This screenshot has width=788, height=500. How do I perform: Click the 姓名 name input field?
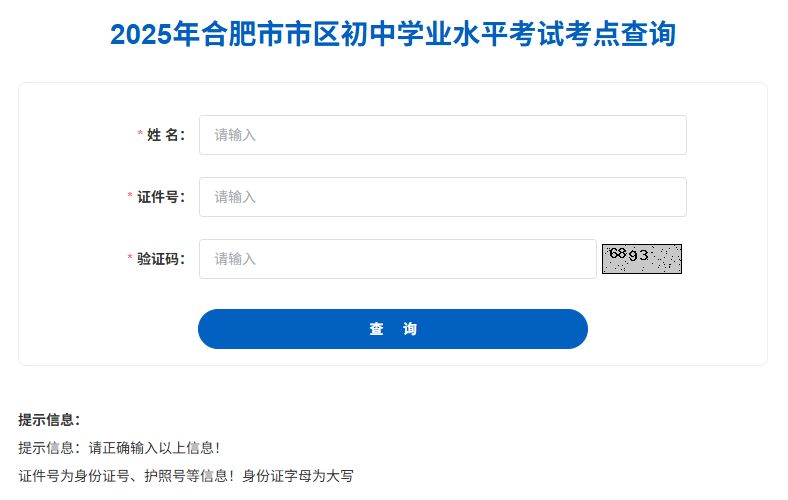(x=443, y=135)
